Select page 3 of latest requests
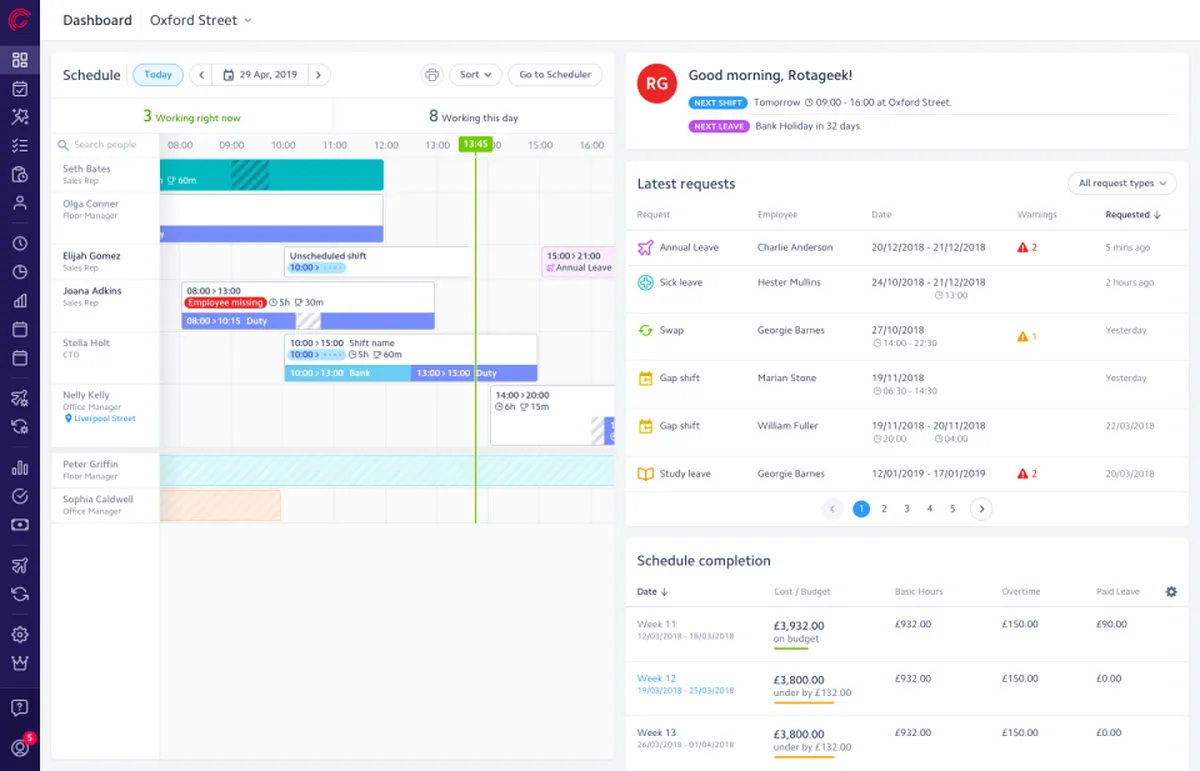1200x771 pixels. pyautogui.click(x=907, y=509)
